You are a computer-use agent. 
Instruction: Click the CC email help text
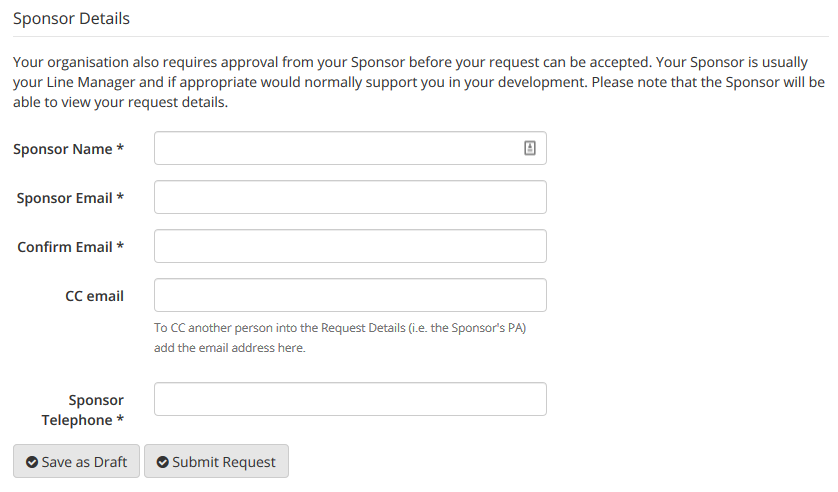[340, 338]
